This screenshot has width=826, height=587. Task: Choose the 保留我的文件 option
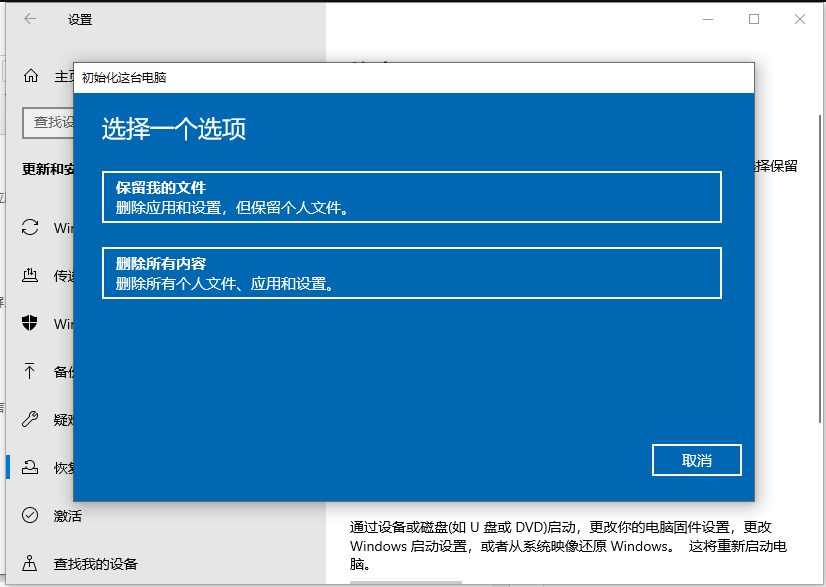411,196
